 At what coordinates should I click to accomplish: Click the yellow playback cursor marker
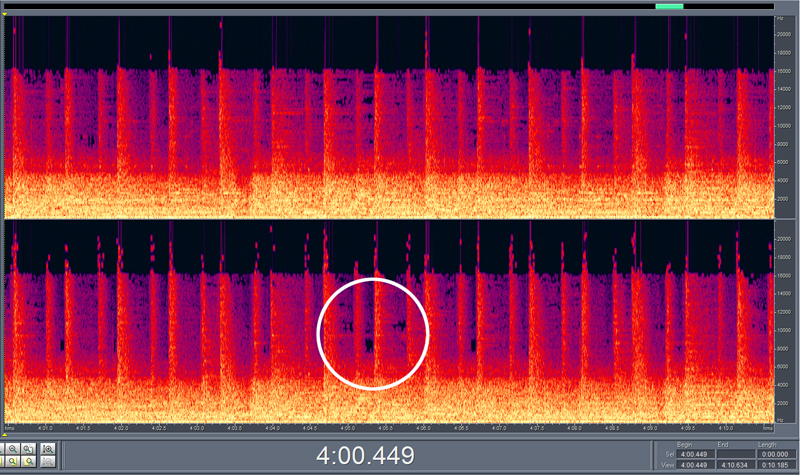point(6,13)
